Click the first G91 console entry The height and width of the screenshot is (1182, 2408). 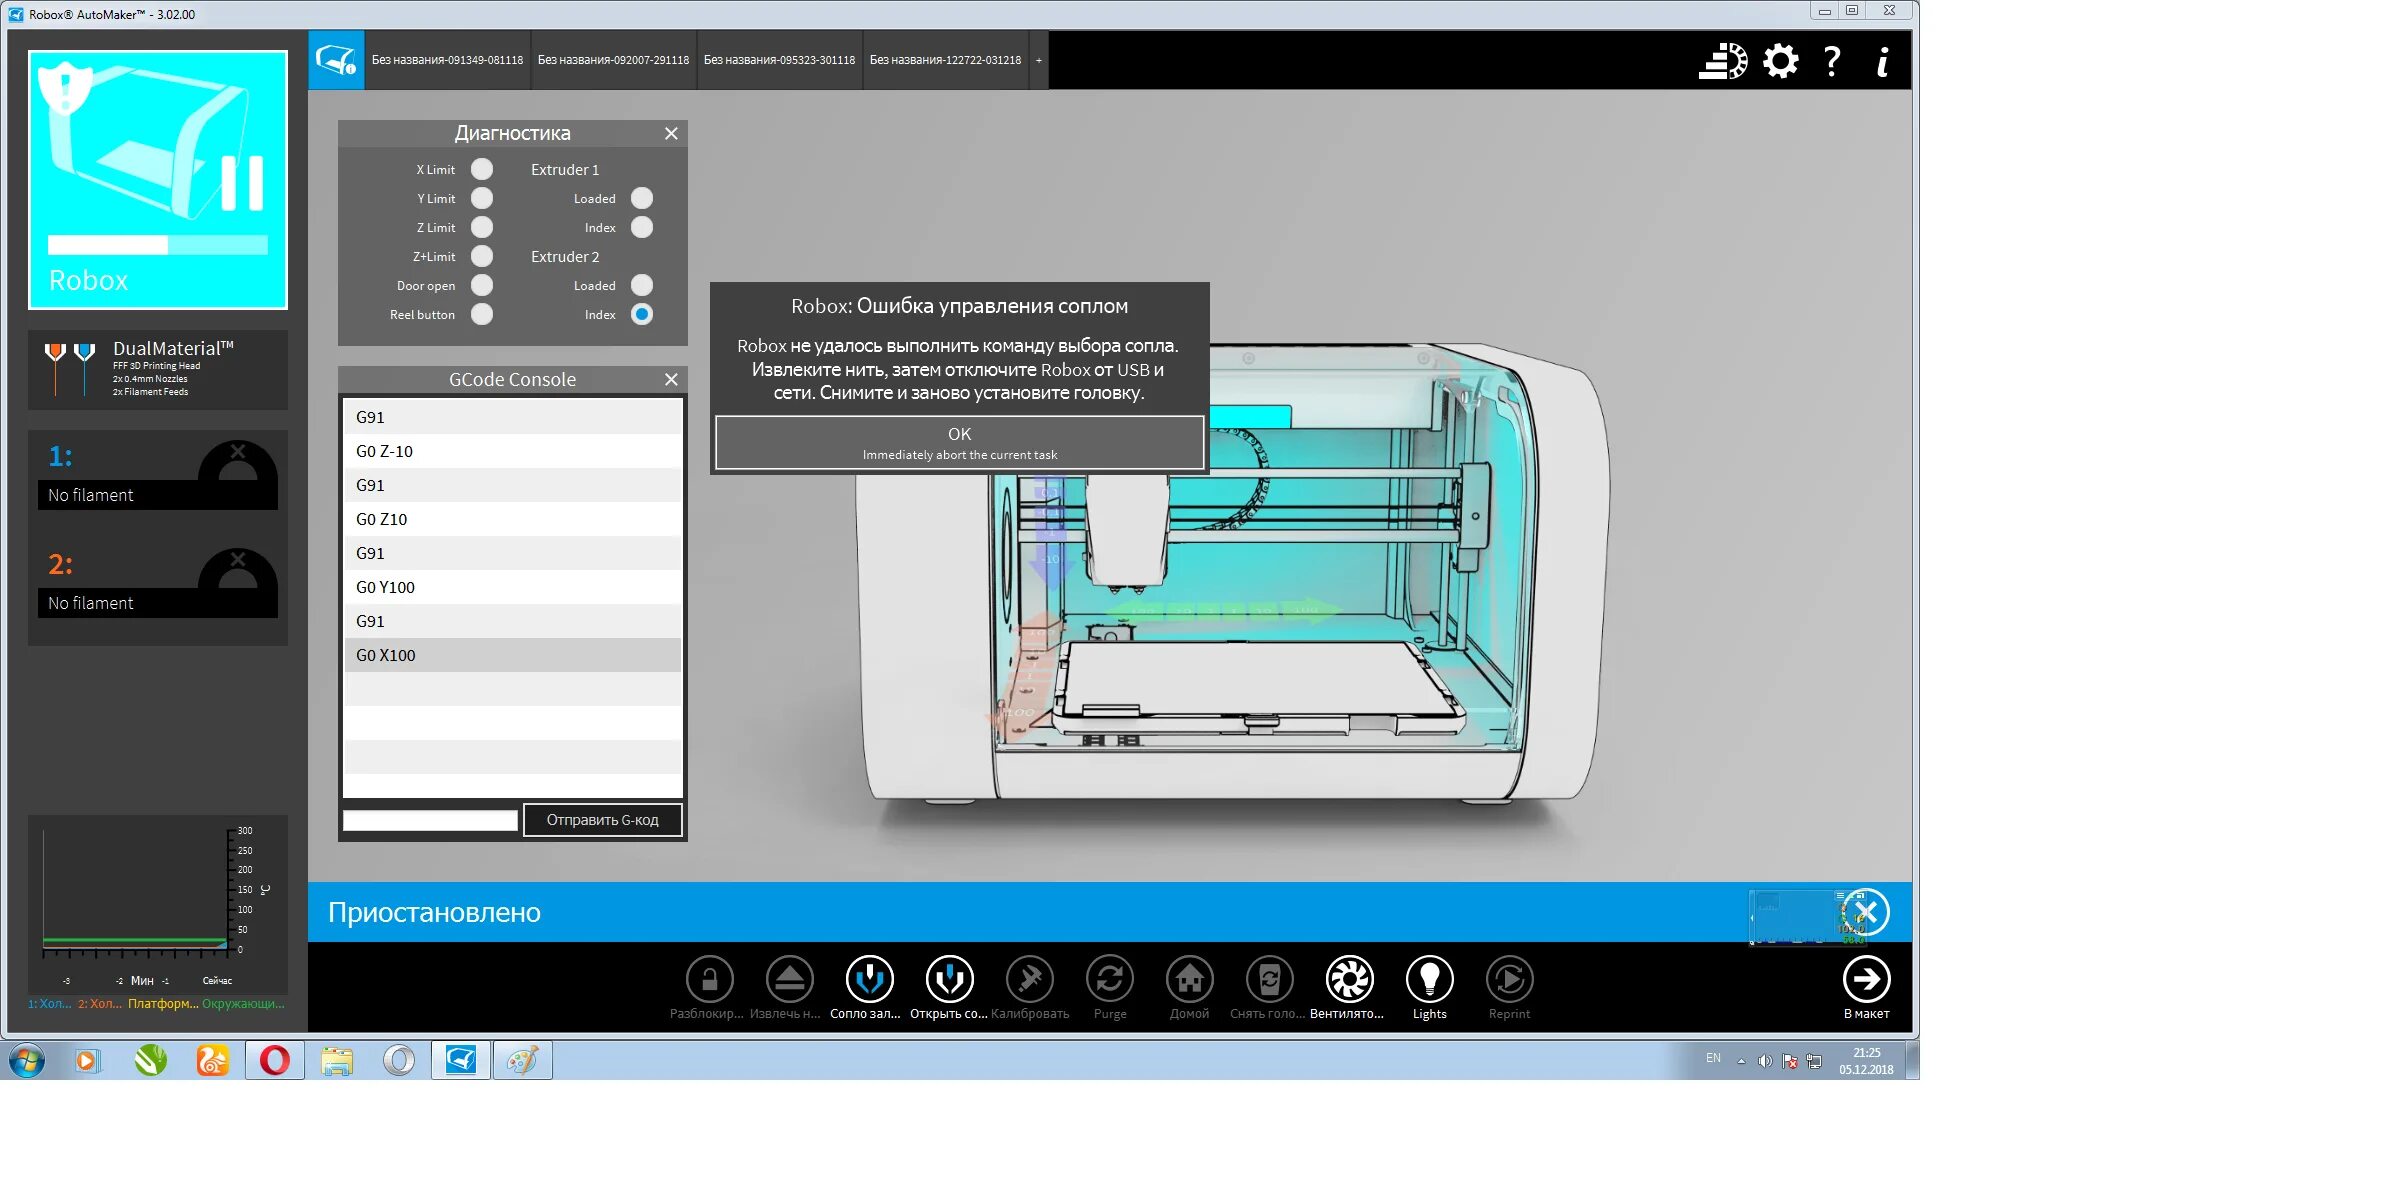[512, 417]
